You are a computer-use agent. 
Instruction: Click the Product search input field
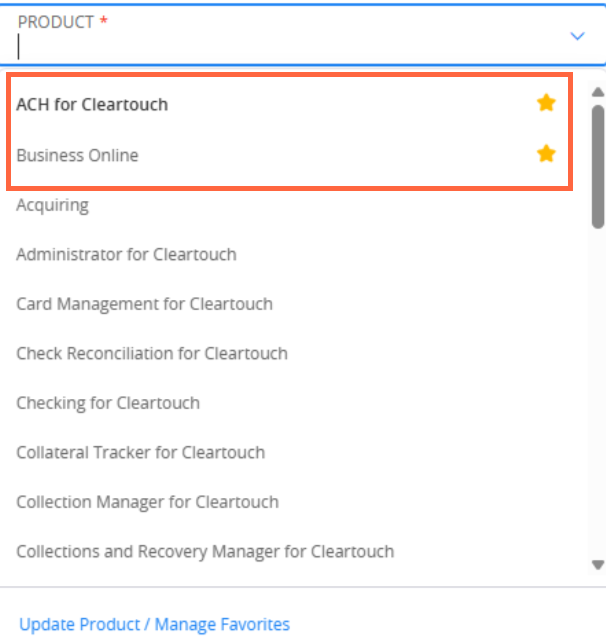(x=280, y=46)
